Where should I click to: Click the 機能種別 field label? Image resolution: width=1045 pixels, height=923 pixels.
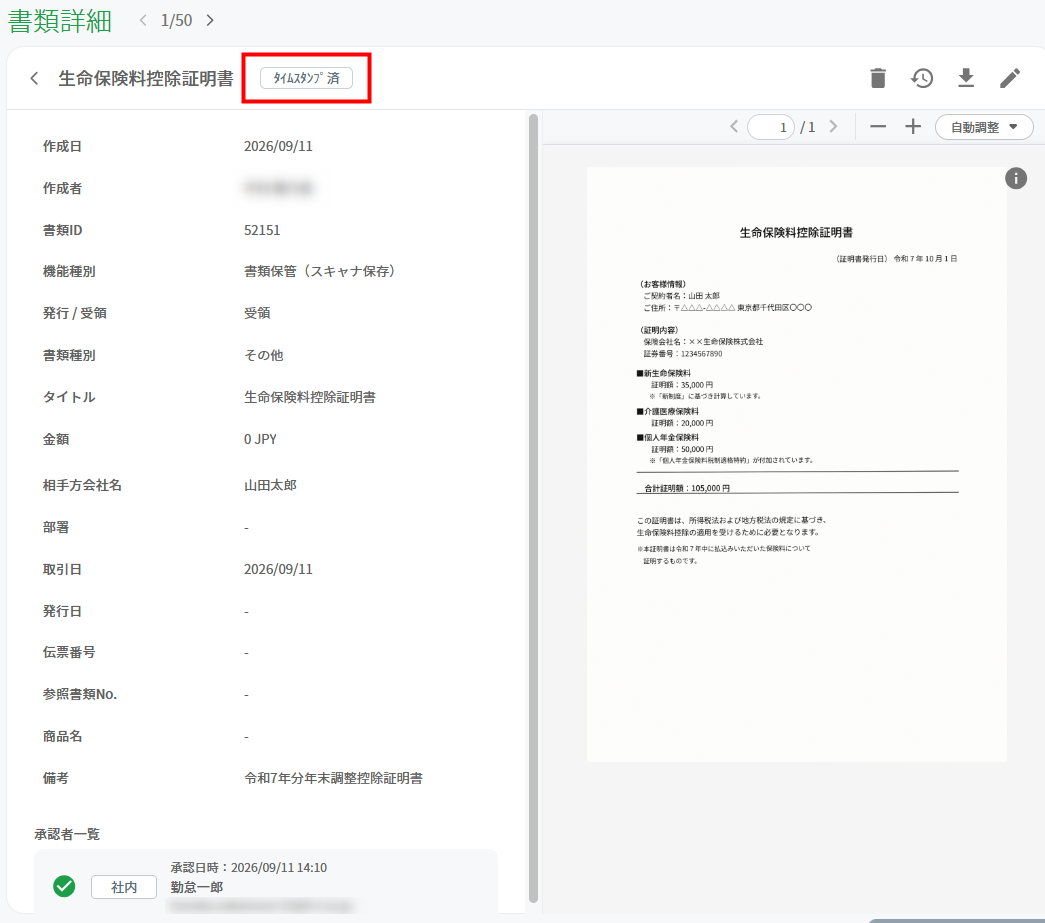(x=69, y=271)
